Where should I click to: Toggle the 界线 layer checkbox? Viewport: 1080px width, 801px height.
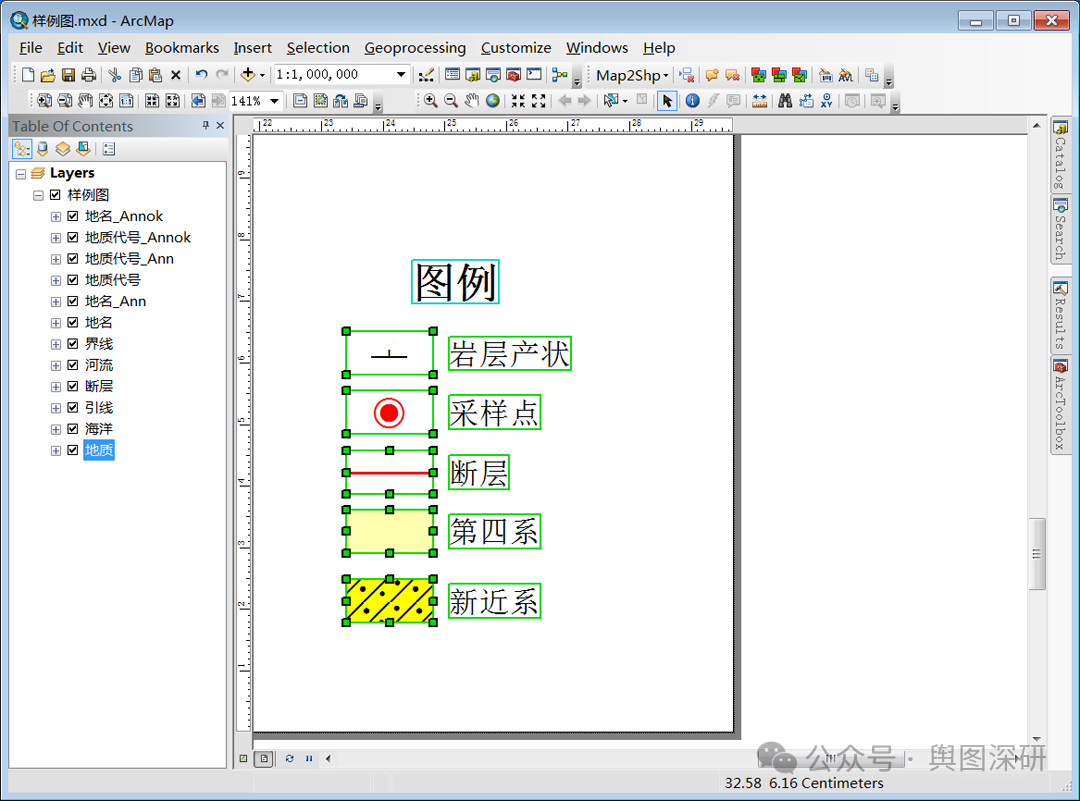coord(72,344)
